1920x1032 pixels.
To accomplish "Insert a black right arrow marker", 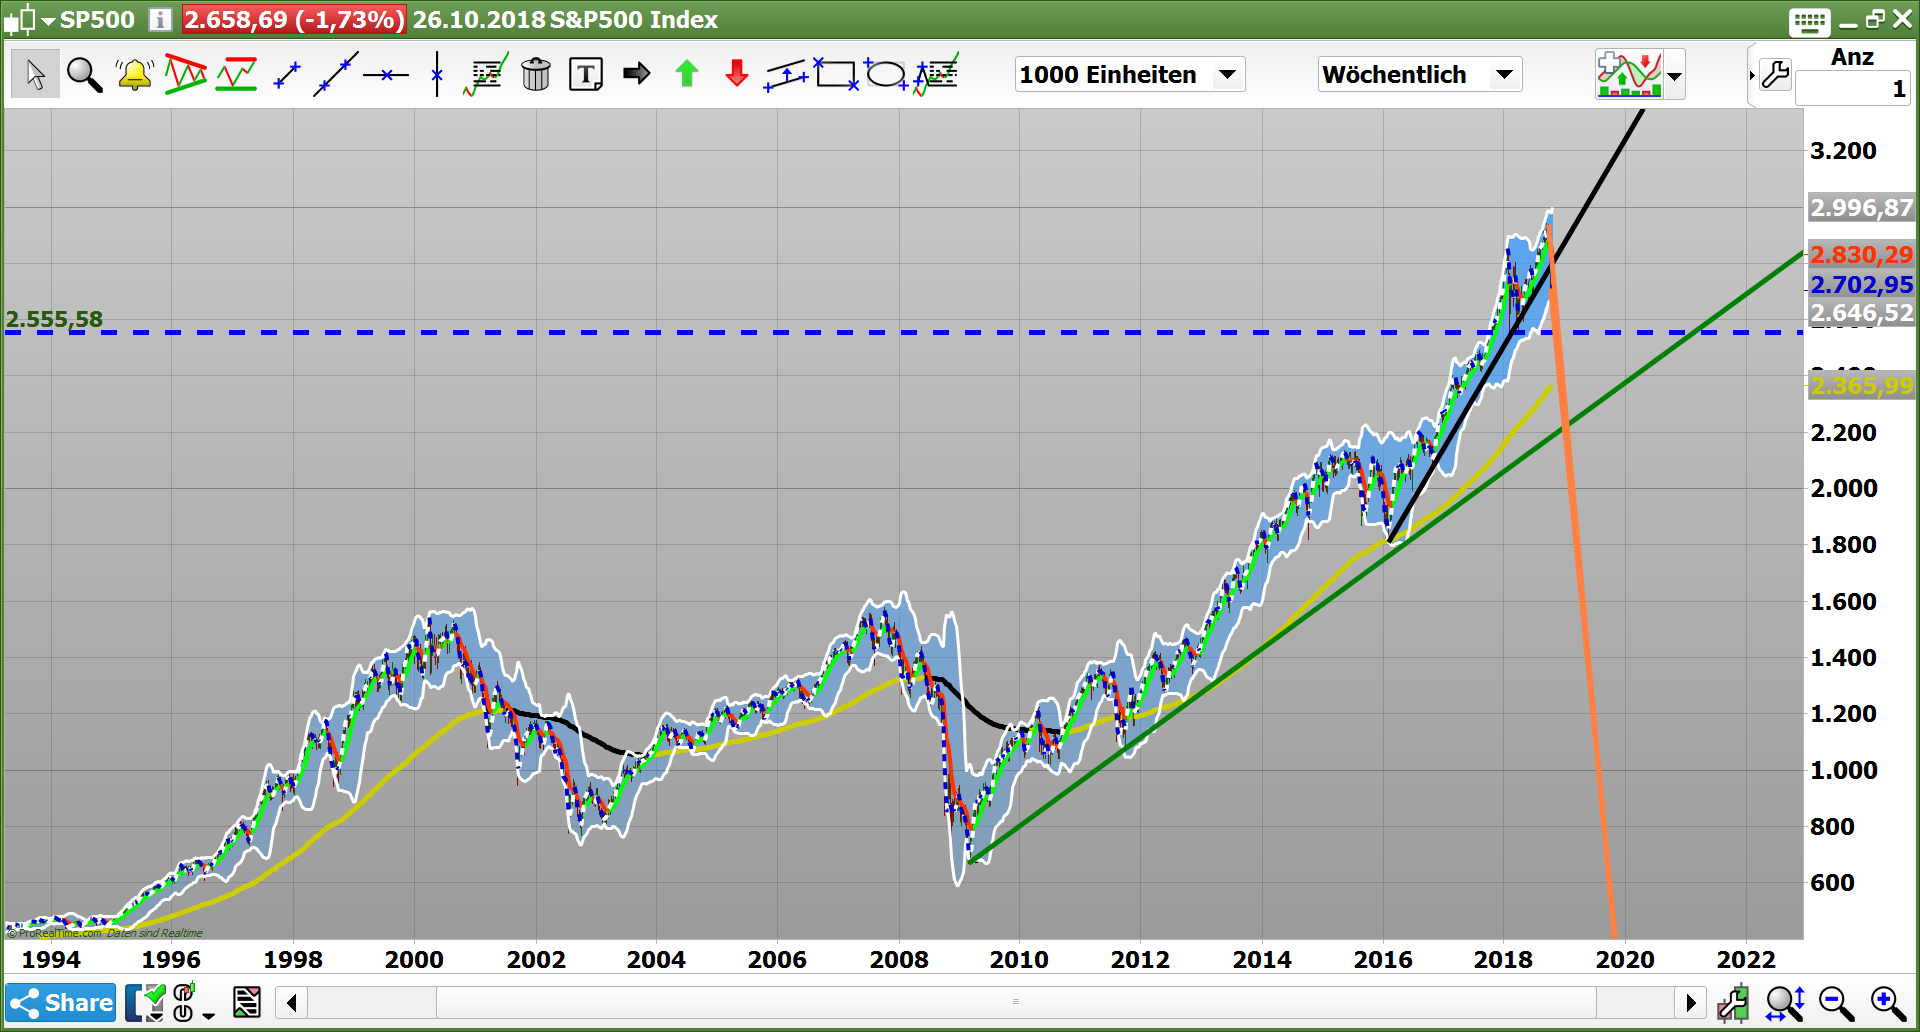I will pos(636,73).
